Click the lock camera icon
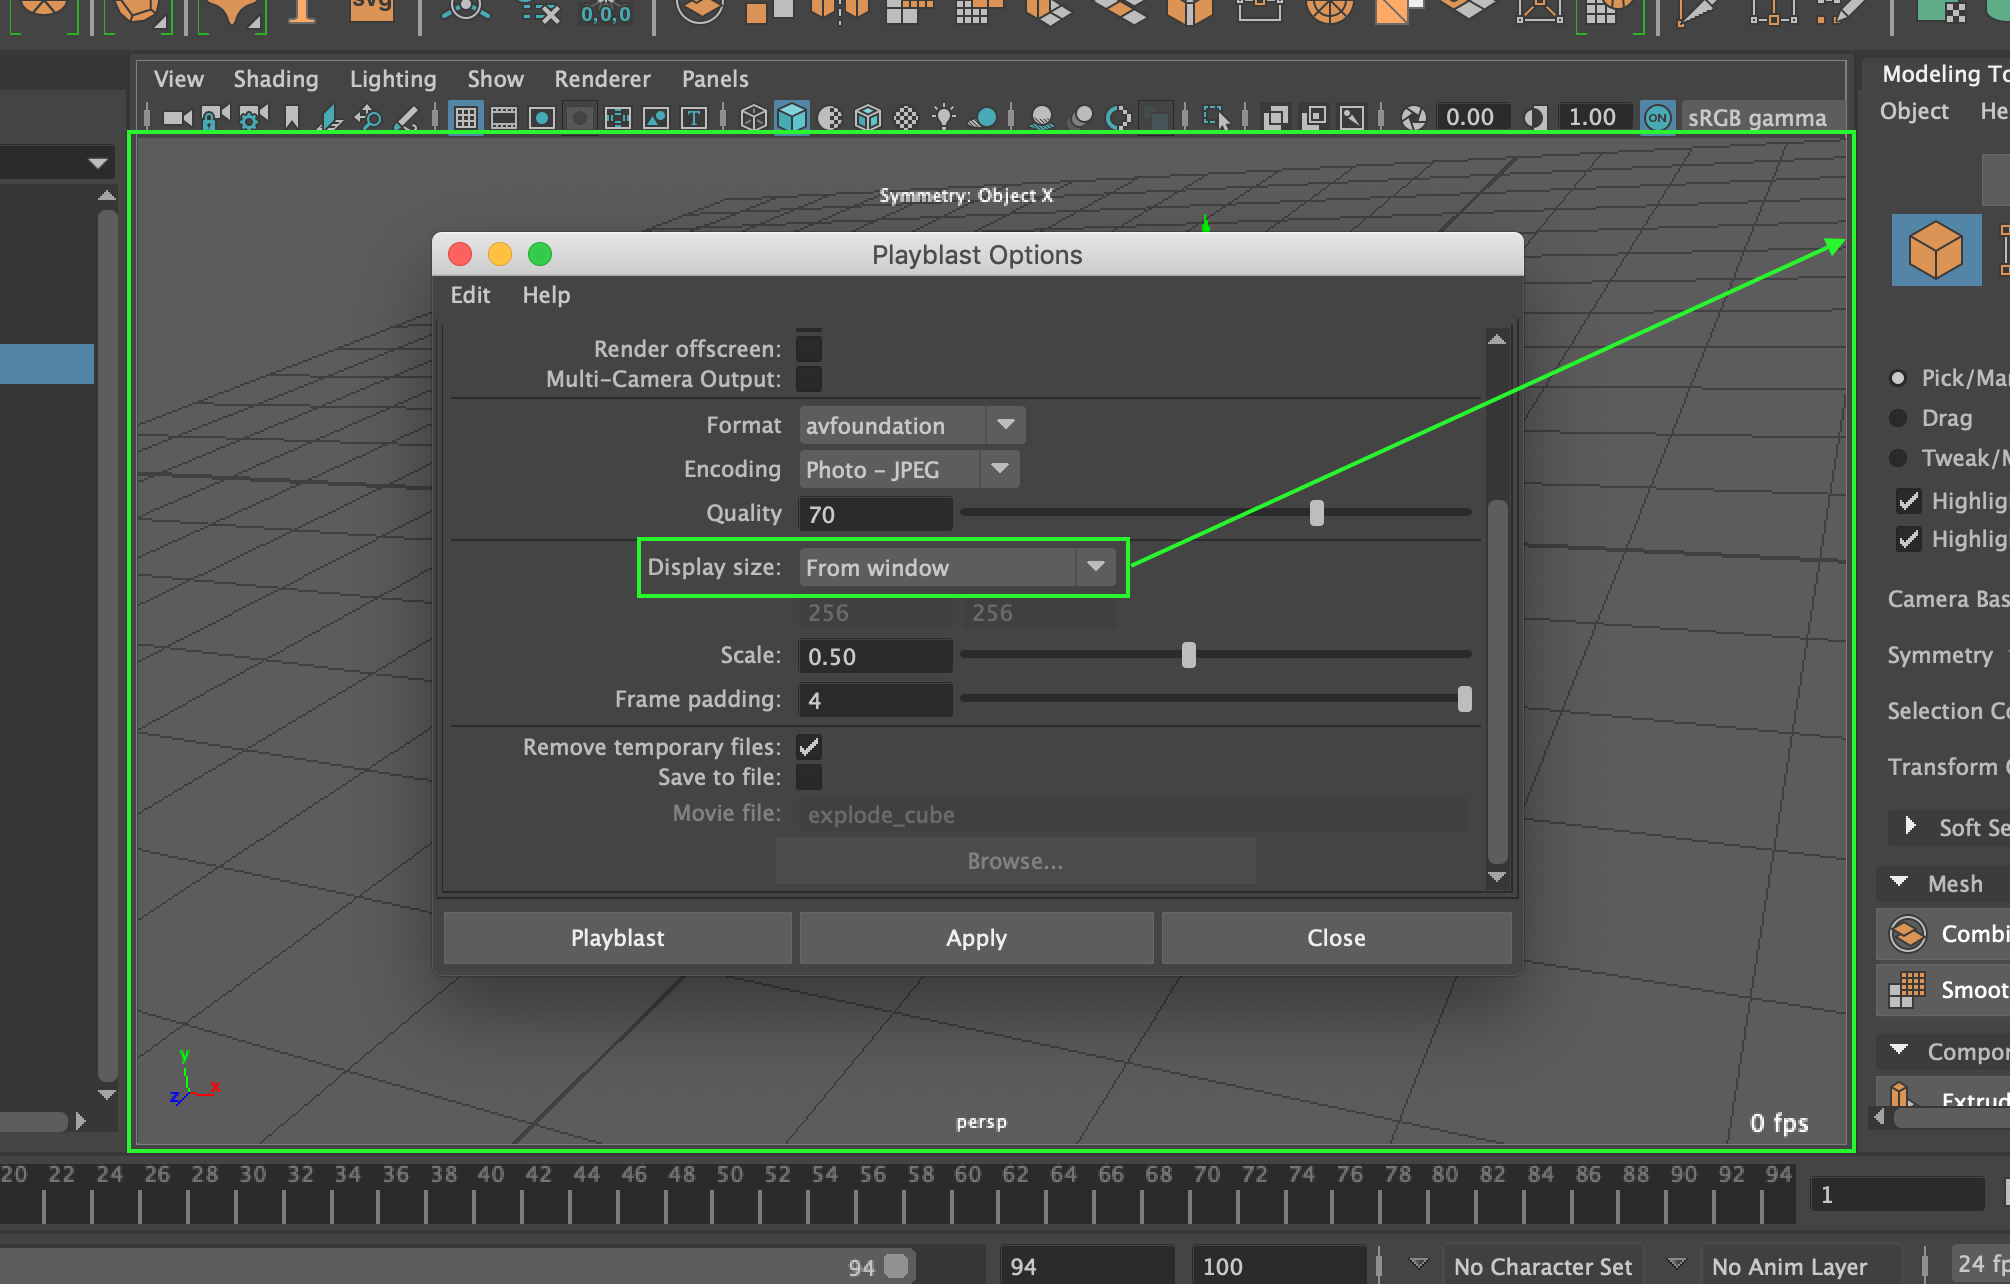Viewport: 2010px width, 1284px height. (213, 118)
